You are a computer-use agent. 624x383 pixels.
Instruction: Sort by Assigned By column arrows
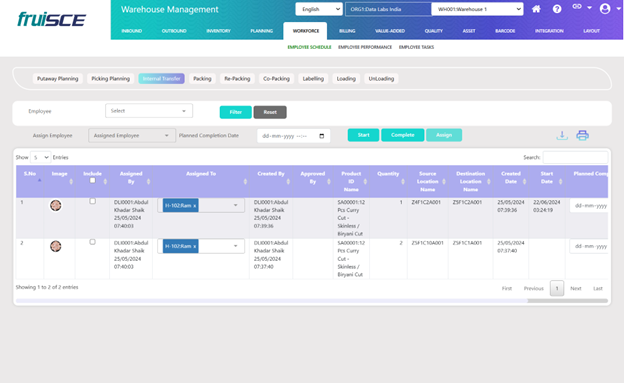[148, 182]
